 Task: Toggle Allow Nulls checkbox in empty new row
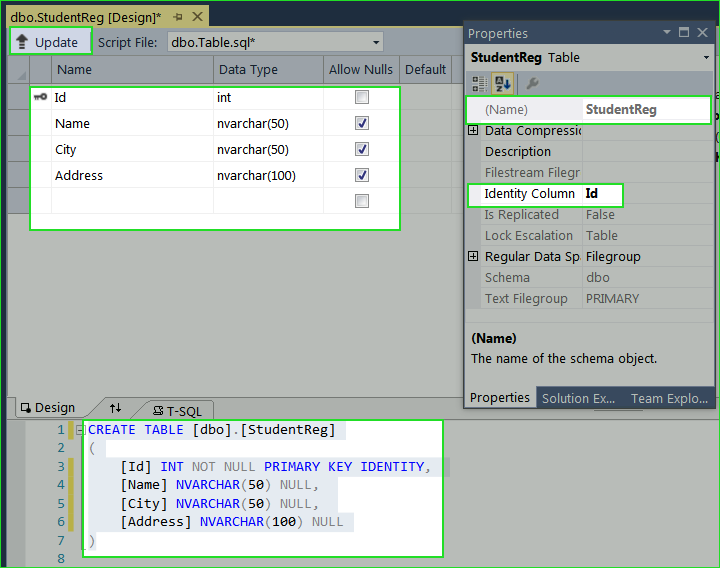click(362, 201)
